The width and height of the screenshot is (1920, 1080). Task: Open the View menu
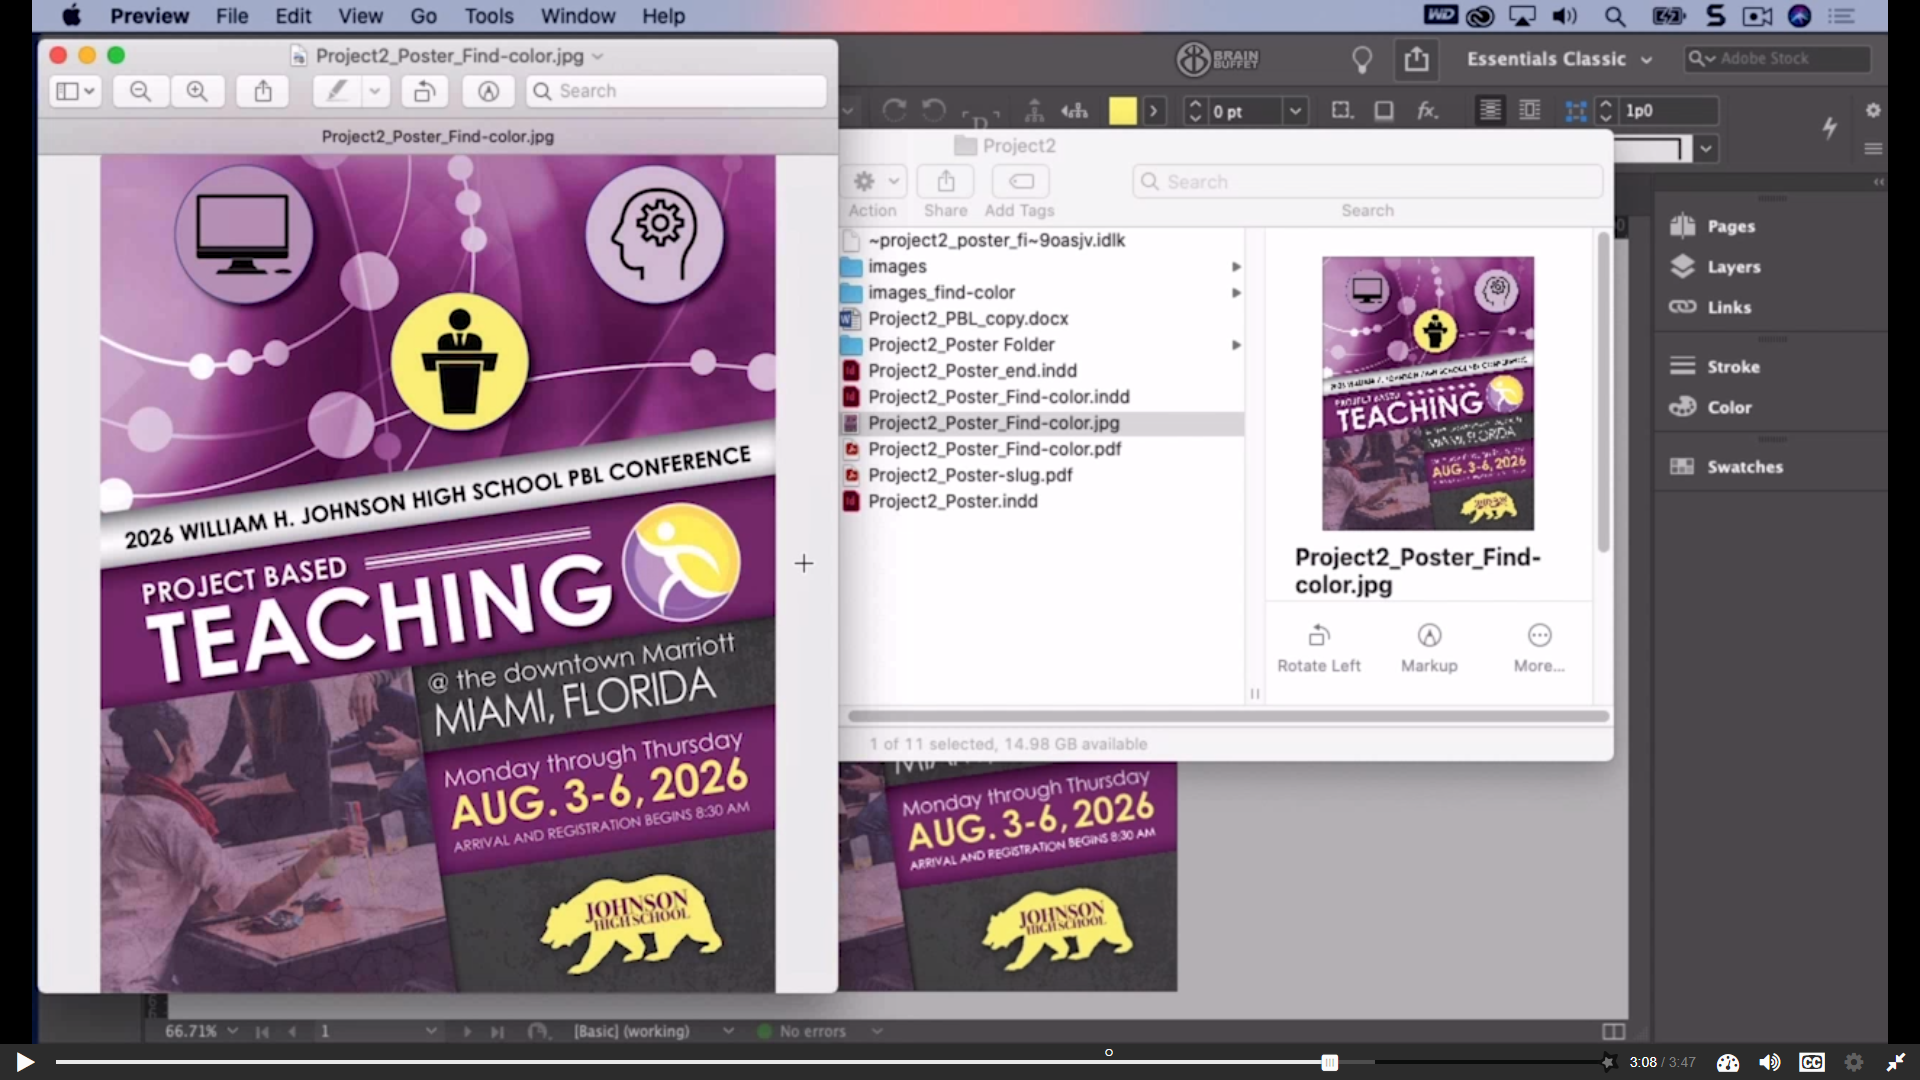pos(360,16)
